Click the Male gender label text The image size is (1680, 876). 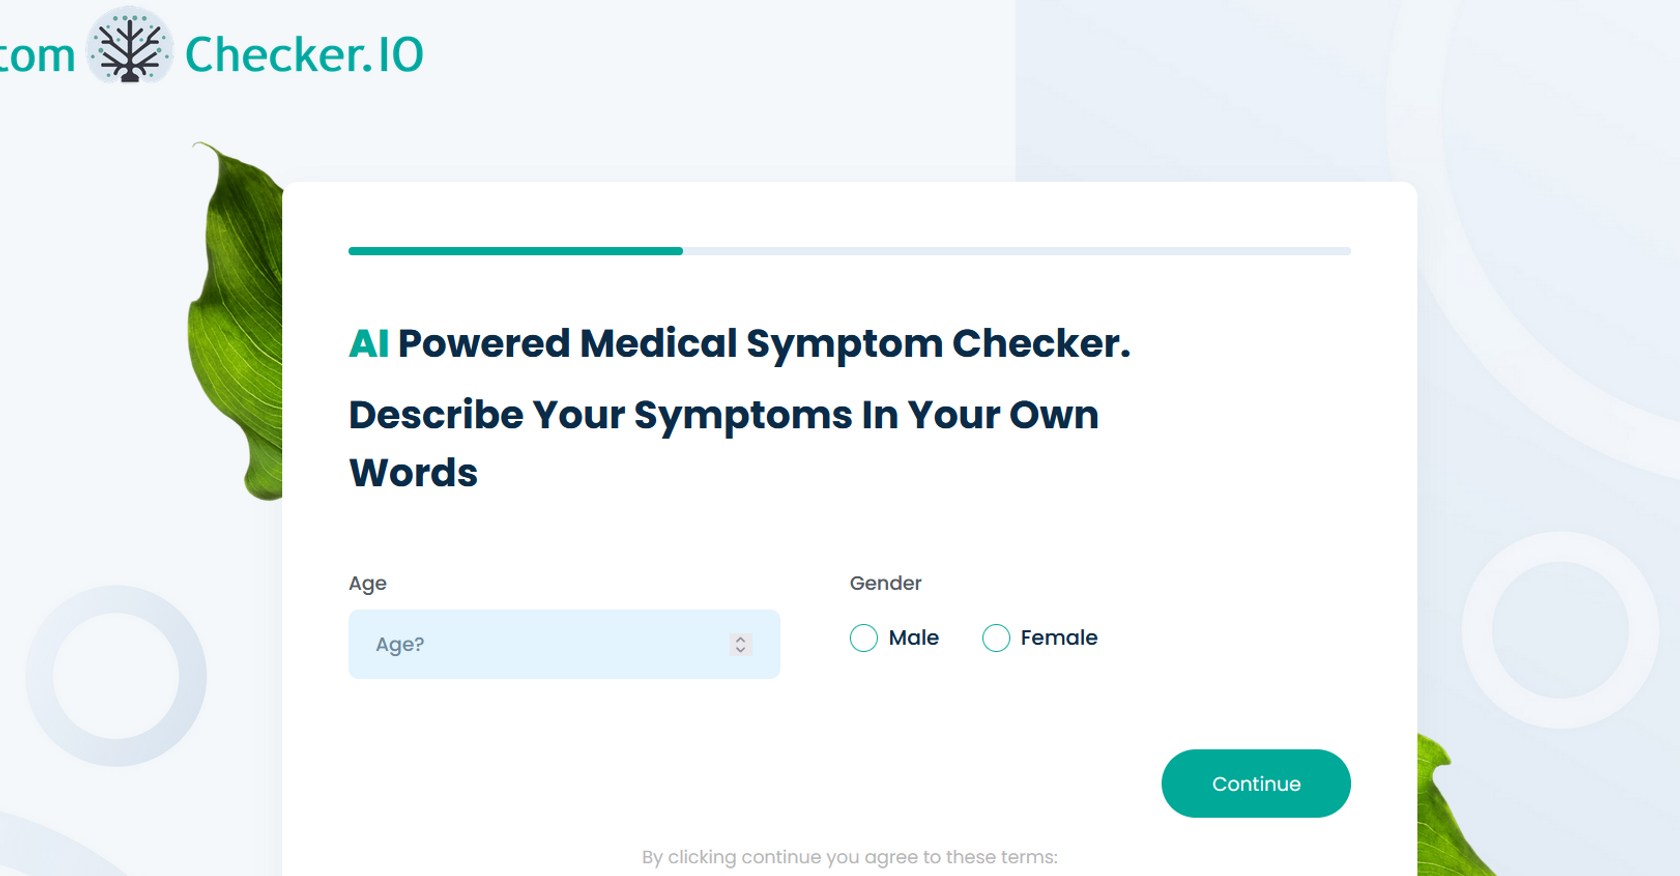[913, 638]
